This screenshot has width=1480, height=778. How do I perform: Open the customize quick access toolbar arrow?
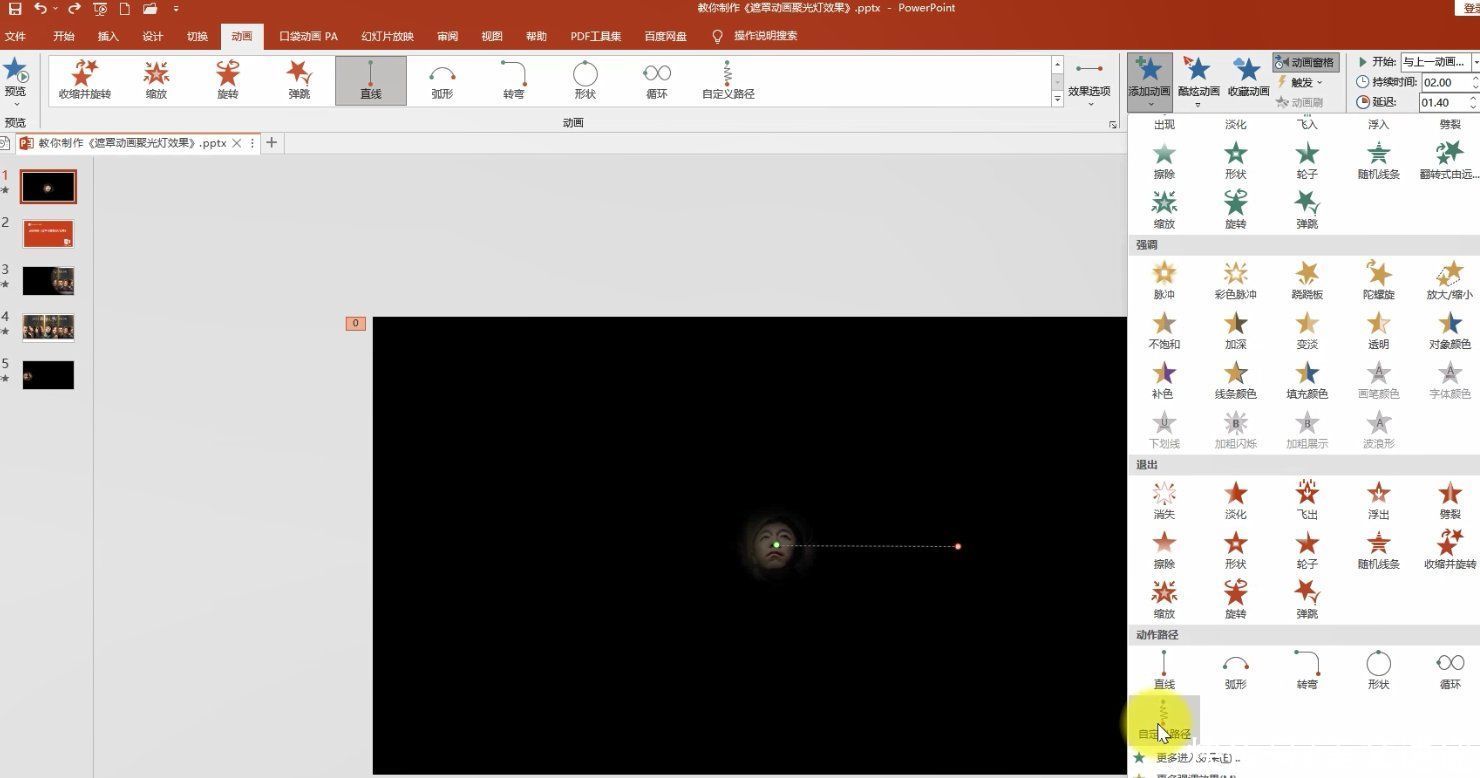click(176, 9)
